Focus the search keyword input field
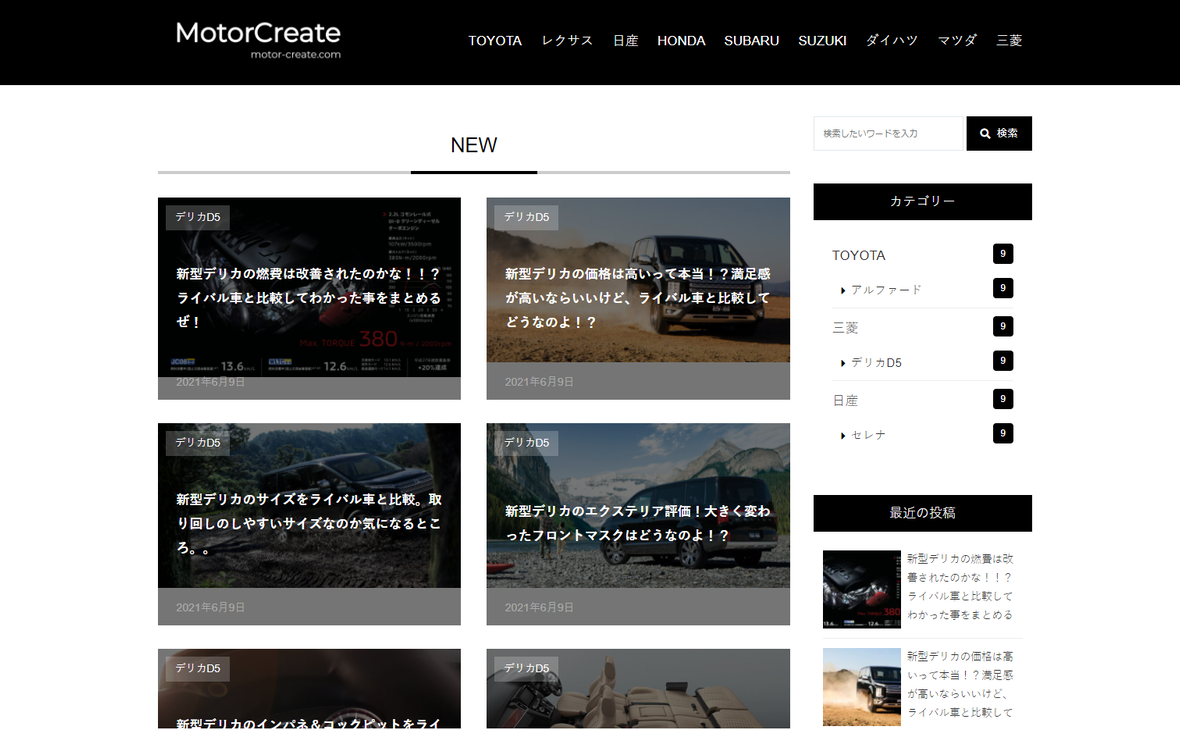Screen dimensions: 1180x730 (888, 133)
